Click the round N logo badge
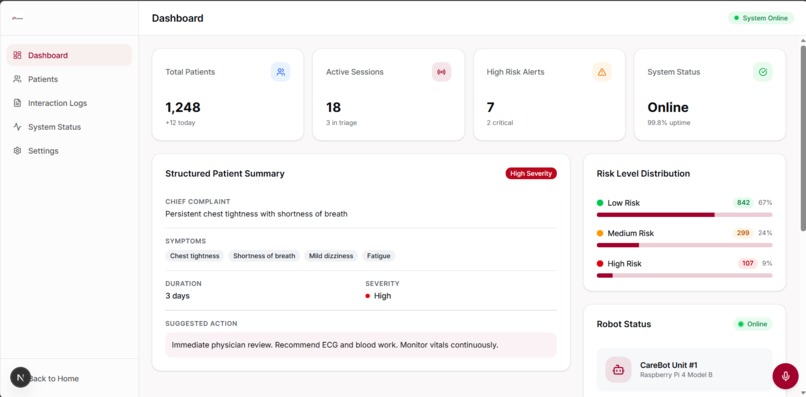The image size is (806, 397). pyautogui.click(x=21, y=377)
